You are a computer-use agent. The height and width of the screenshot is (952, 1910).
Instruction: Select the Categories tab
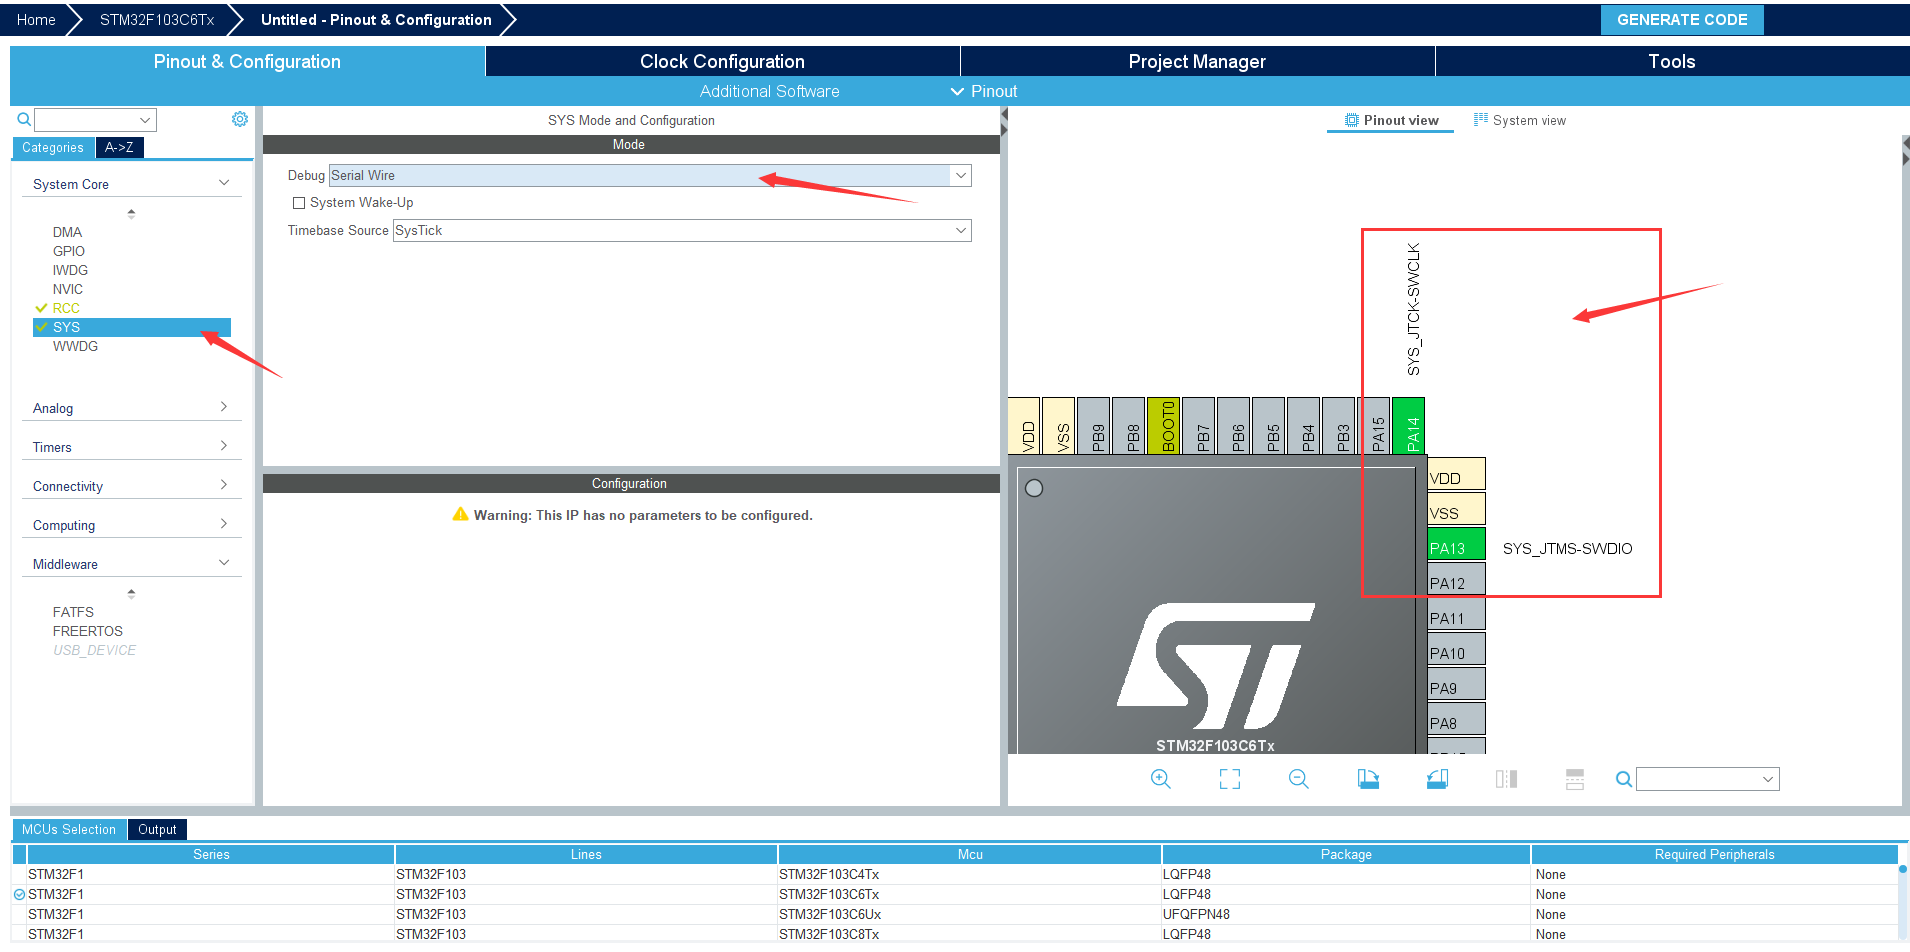click(x=53, y=148)
